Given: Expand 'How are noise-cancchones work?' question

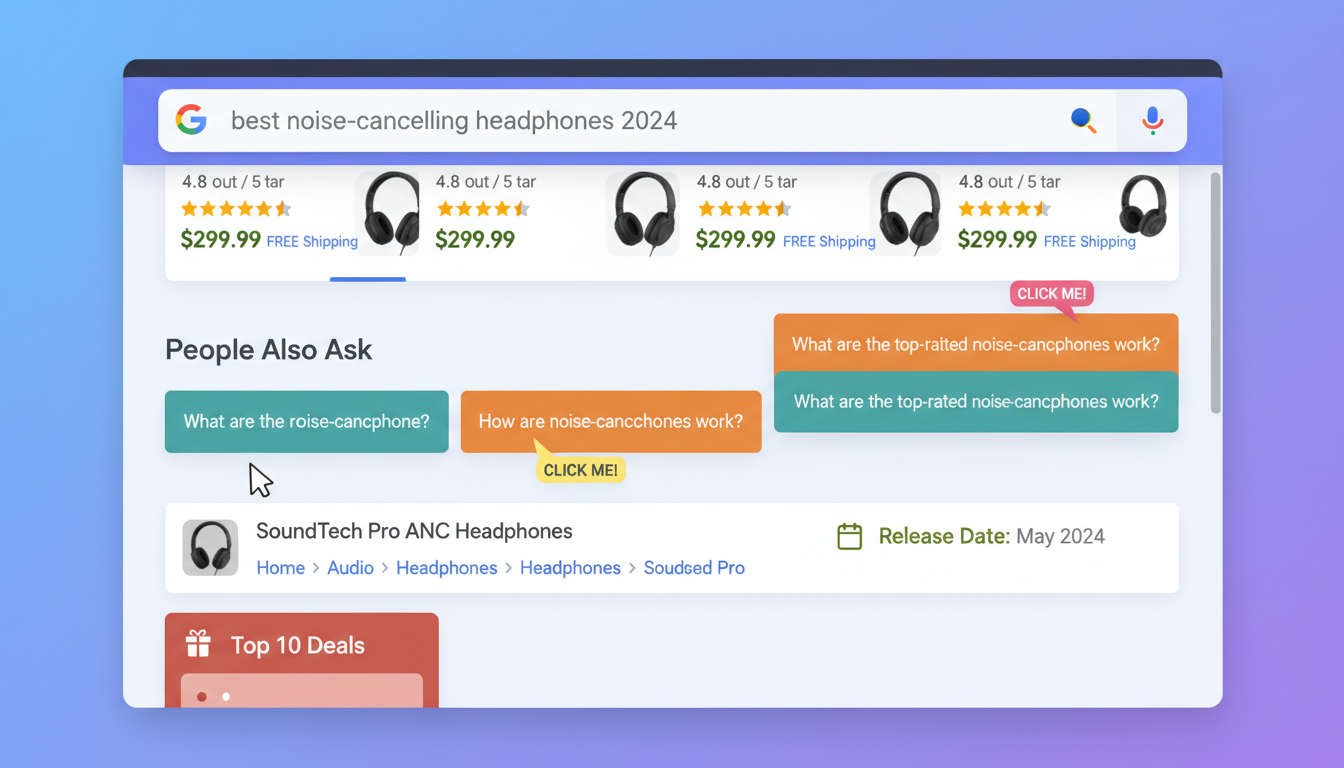Looking at the screenshot, I should pos(610,421).
